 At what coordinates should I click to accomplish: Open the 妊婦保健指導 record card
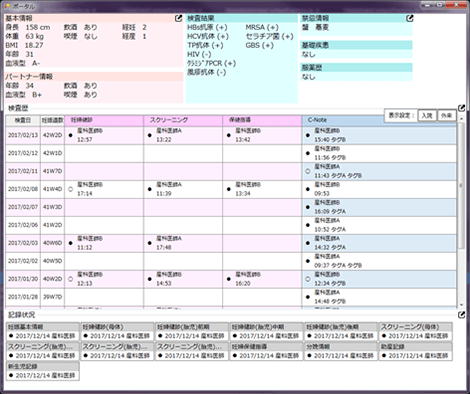point(266,351)
